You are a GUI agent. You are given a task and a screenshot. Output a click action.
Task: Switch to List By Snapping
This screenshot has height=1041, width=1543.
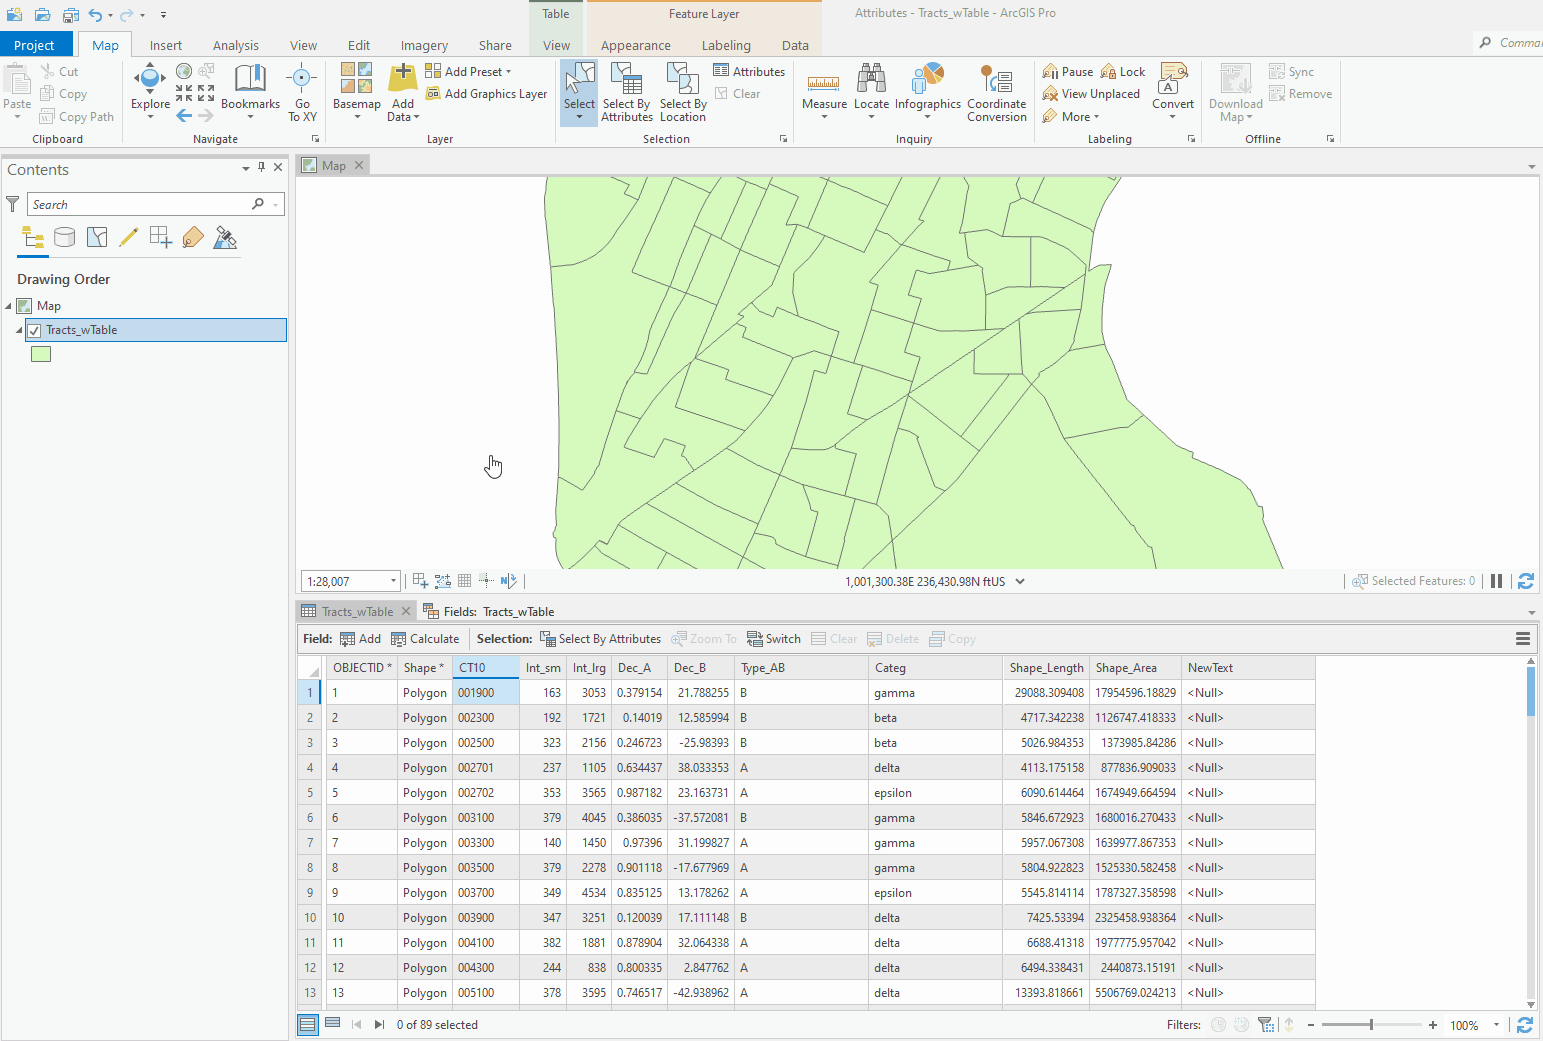click(x=160, y=237)
